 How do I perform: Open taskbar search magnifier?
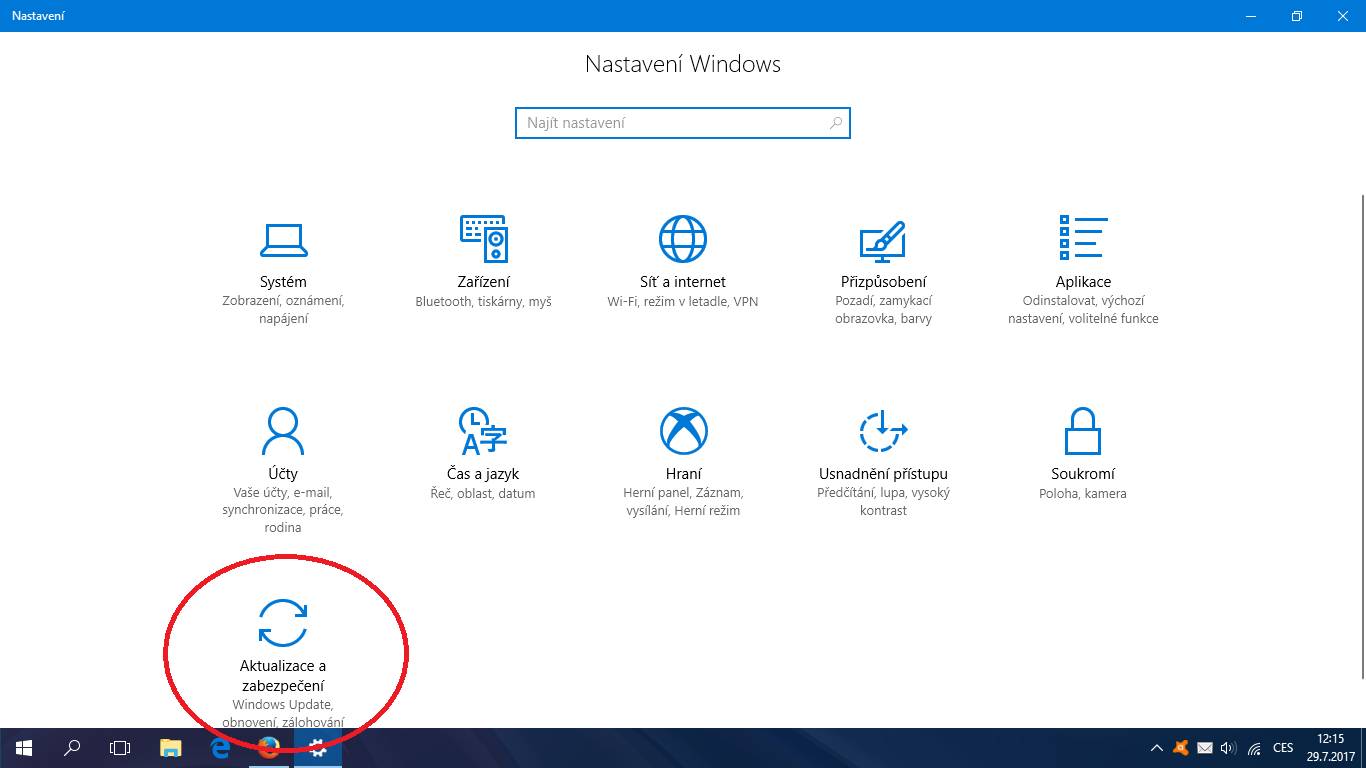click(72, 748)
